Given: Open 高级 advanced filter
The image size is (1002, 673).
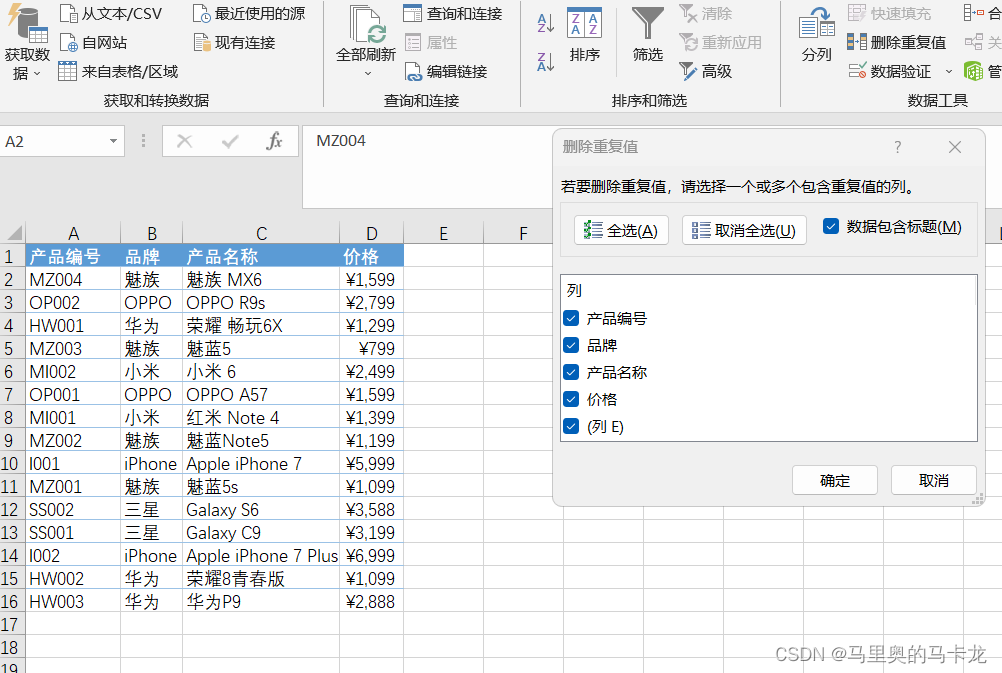Looking at the screenshot, I should [x=705, y=72].
